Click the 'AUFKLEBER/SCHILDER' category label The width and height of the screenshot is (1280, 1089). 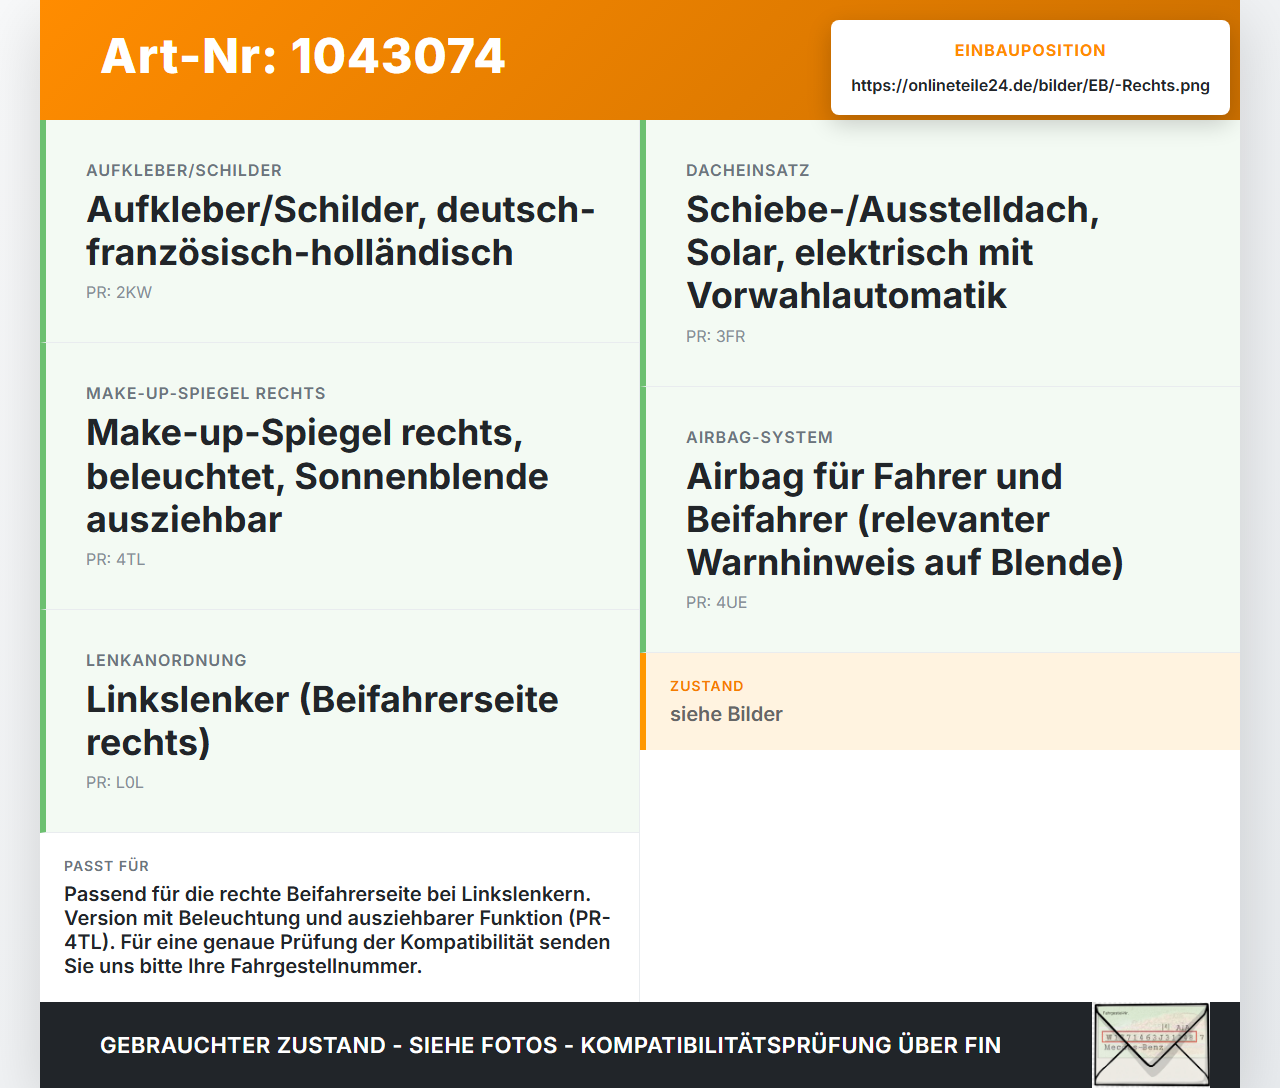click(184, 170)
